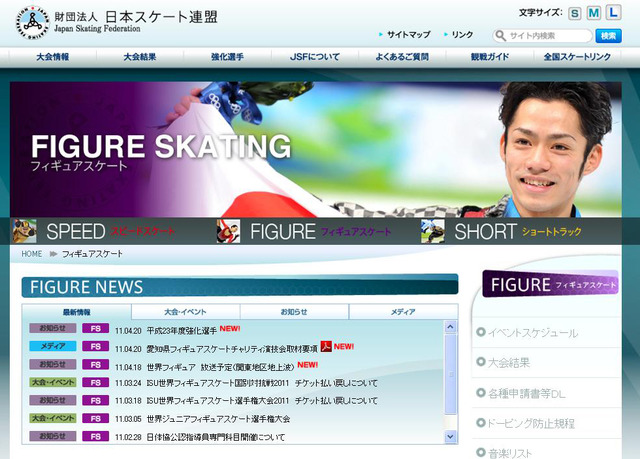Click フィギュアスケート in the breadcrumb
Viewport: 640px width, 459px height.
point(92,254)
